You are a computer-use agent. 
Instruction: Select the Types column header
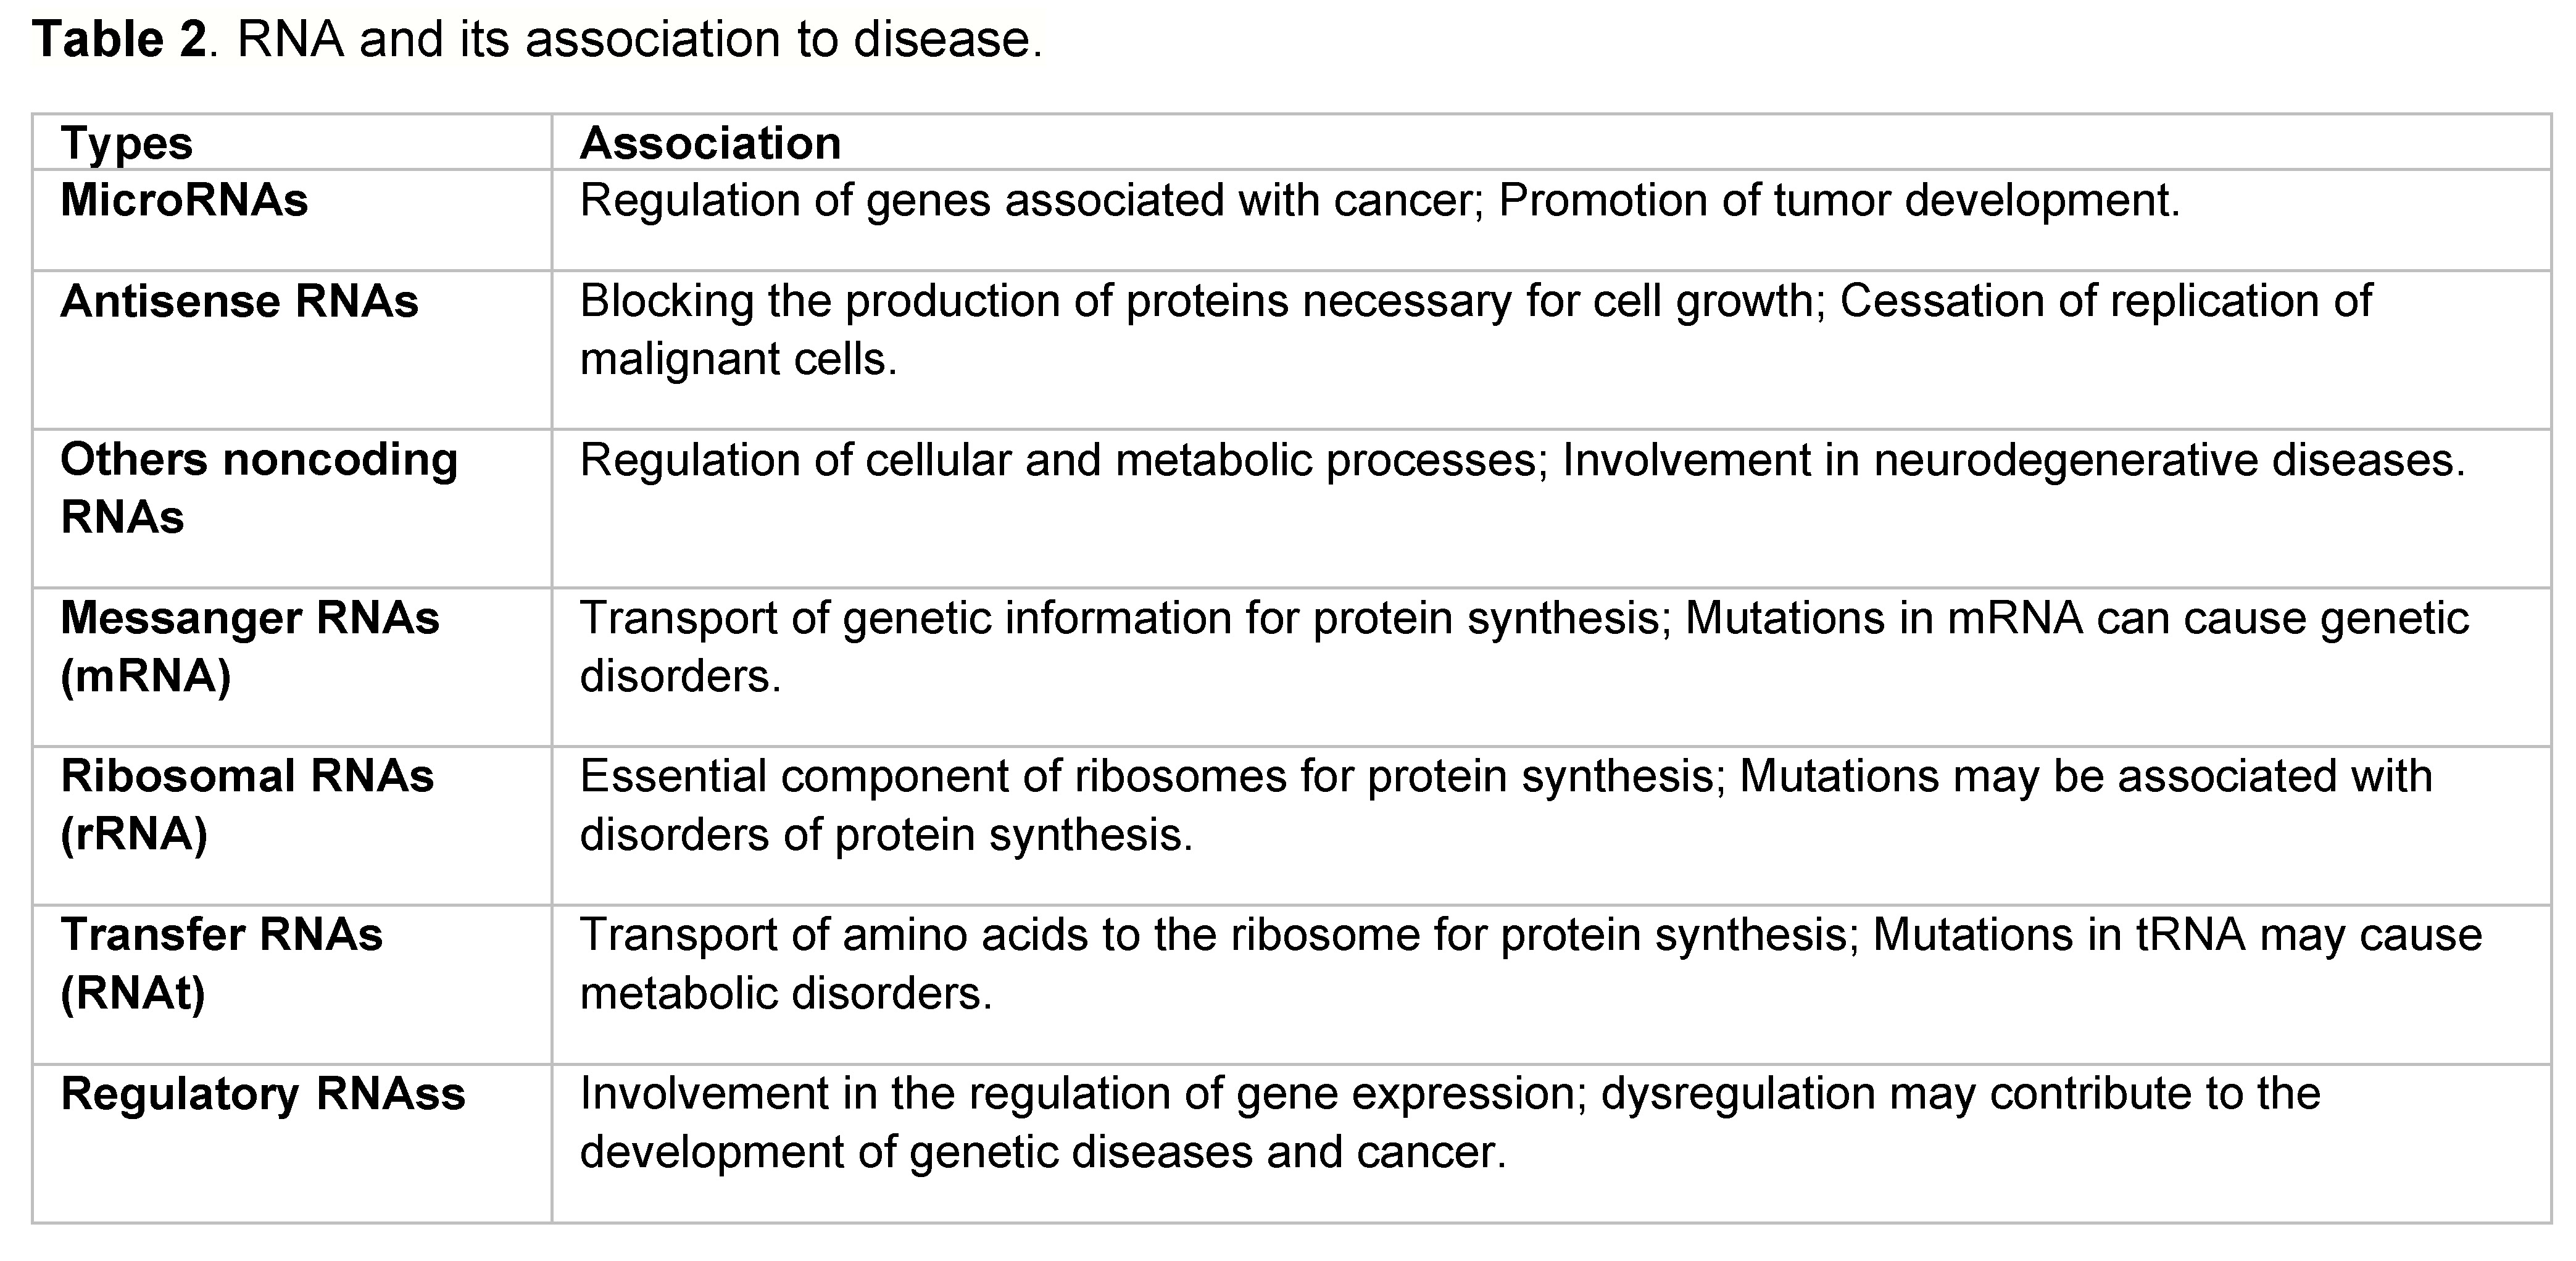coord(126,143)
